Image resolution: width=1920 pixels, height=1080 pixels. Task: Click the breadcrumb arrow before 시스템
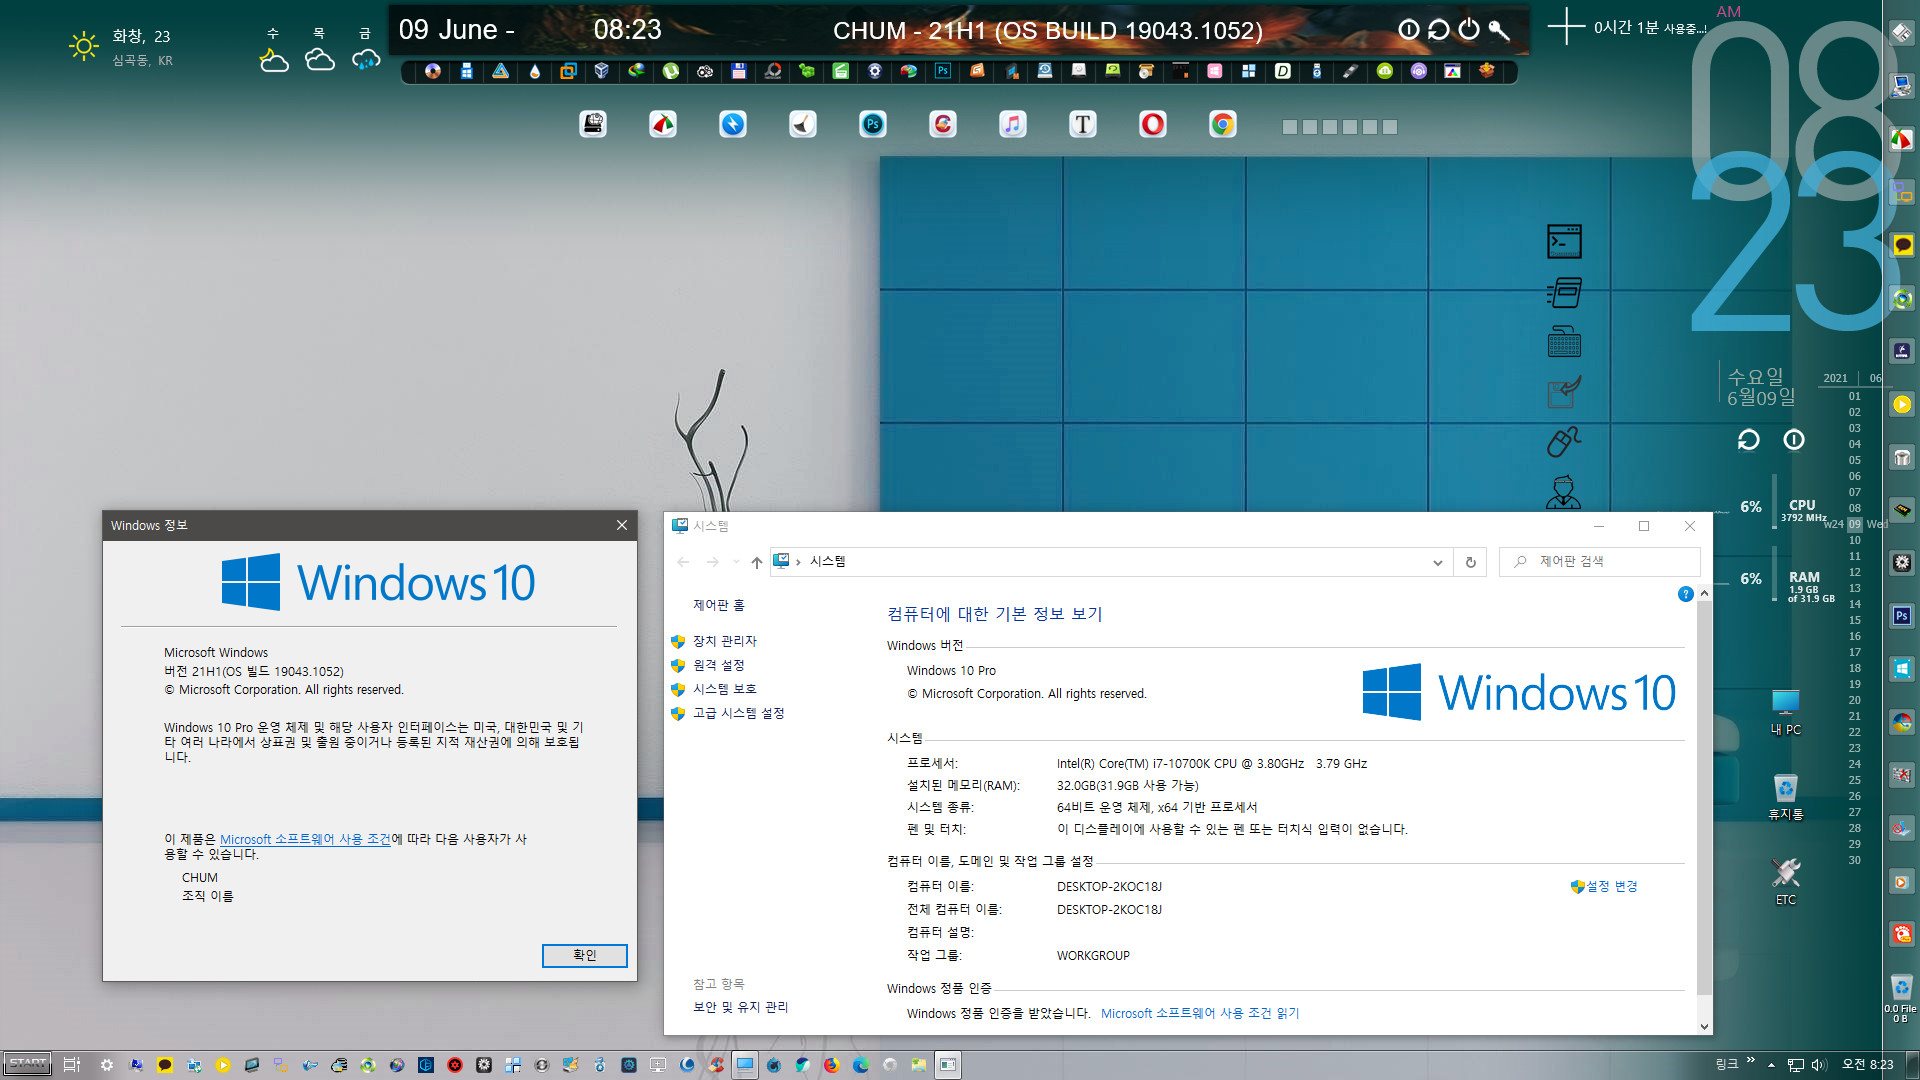798,563
